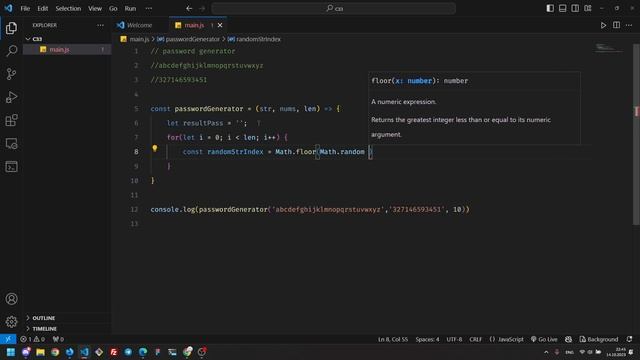This screenshot has height=360, width=640.
Task: Start Go Live server
Action: pos(544,339)
